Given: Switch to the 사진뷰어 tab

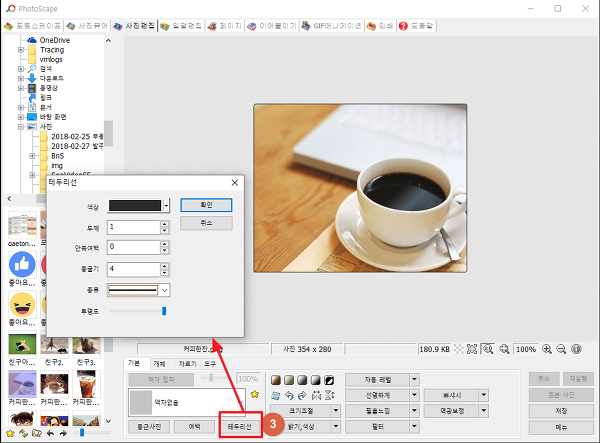Looking at the screenshot, I should pos(88,26).
